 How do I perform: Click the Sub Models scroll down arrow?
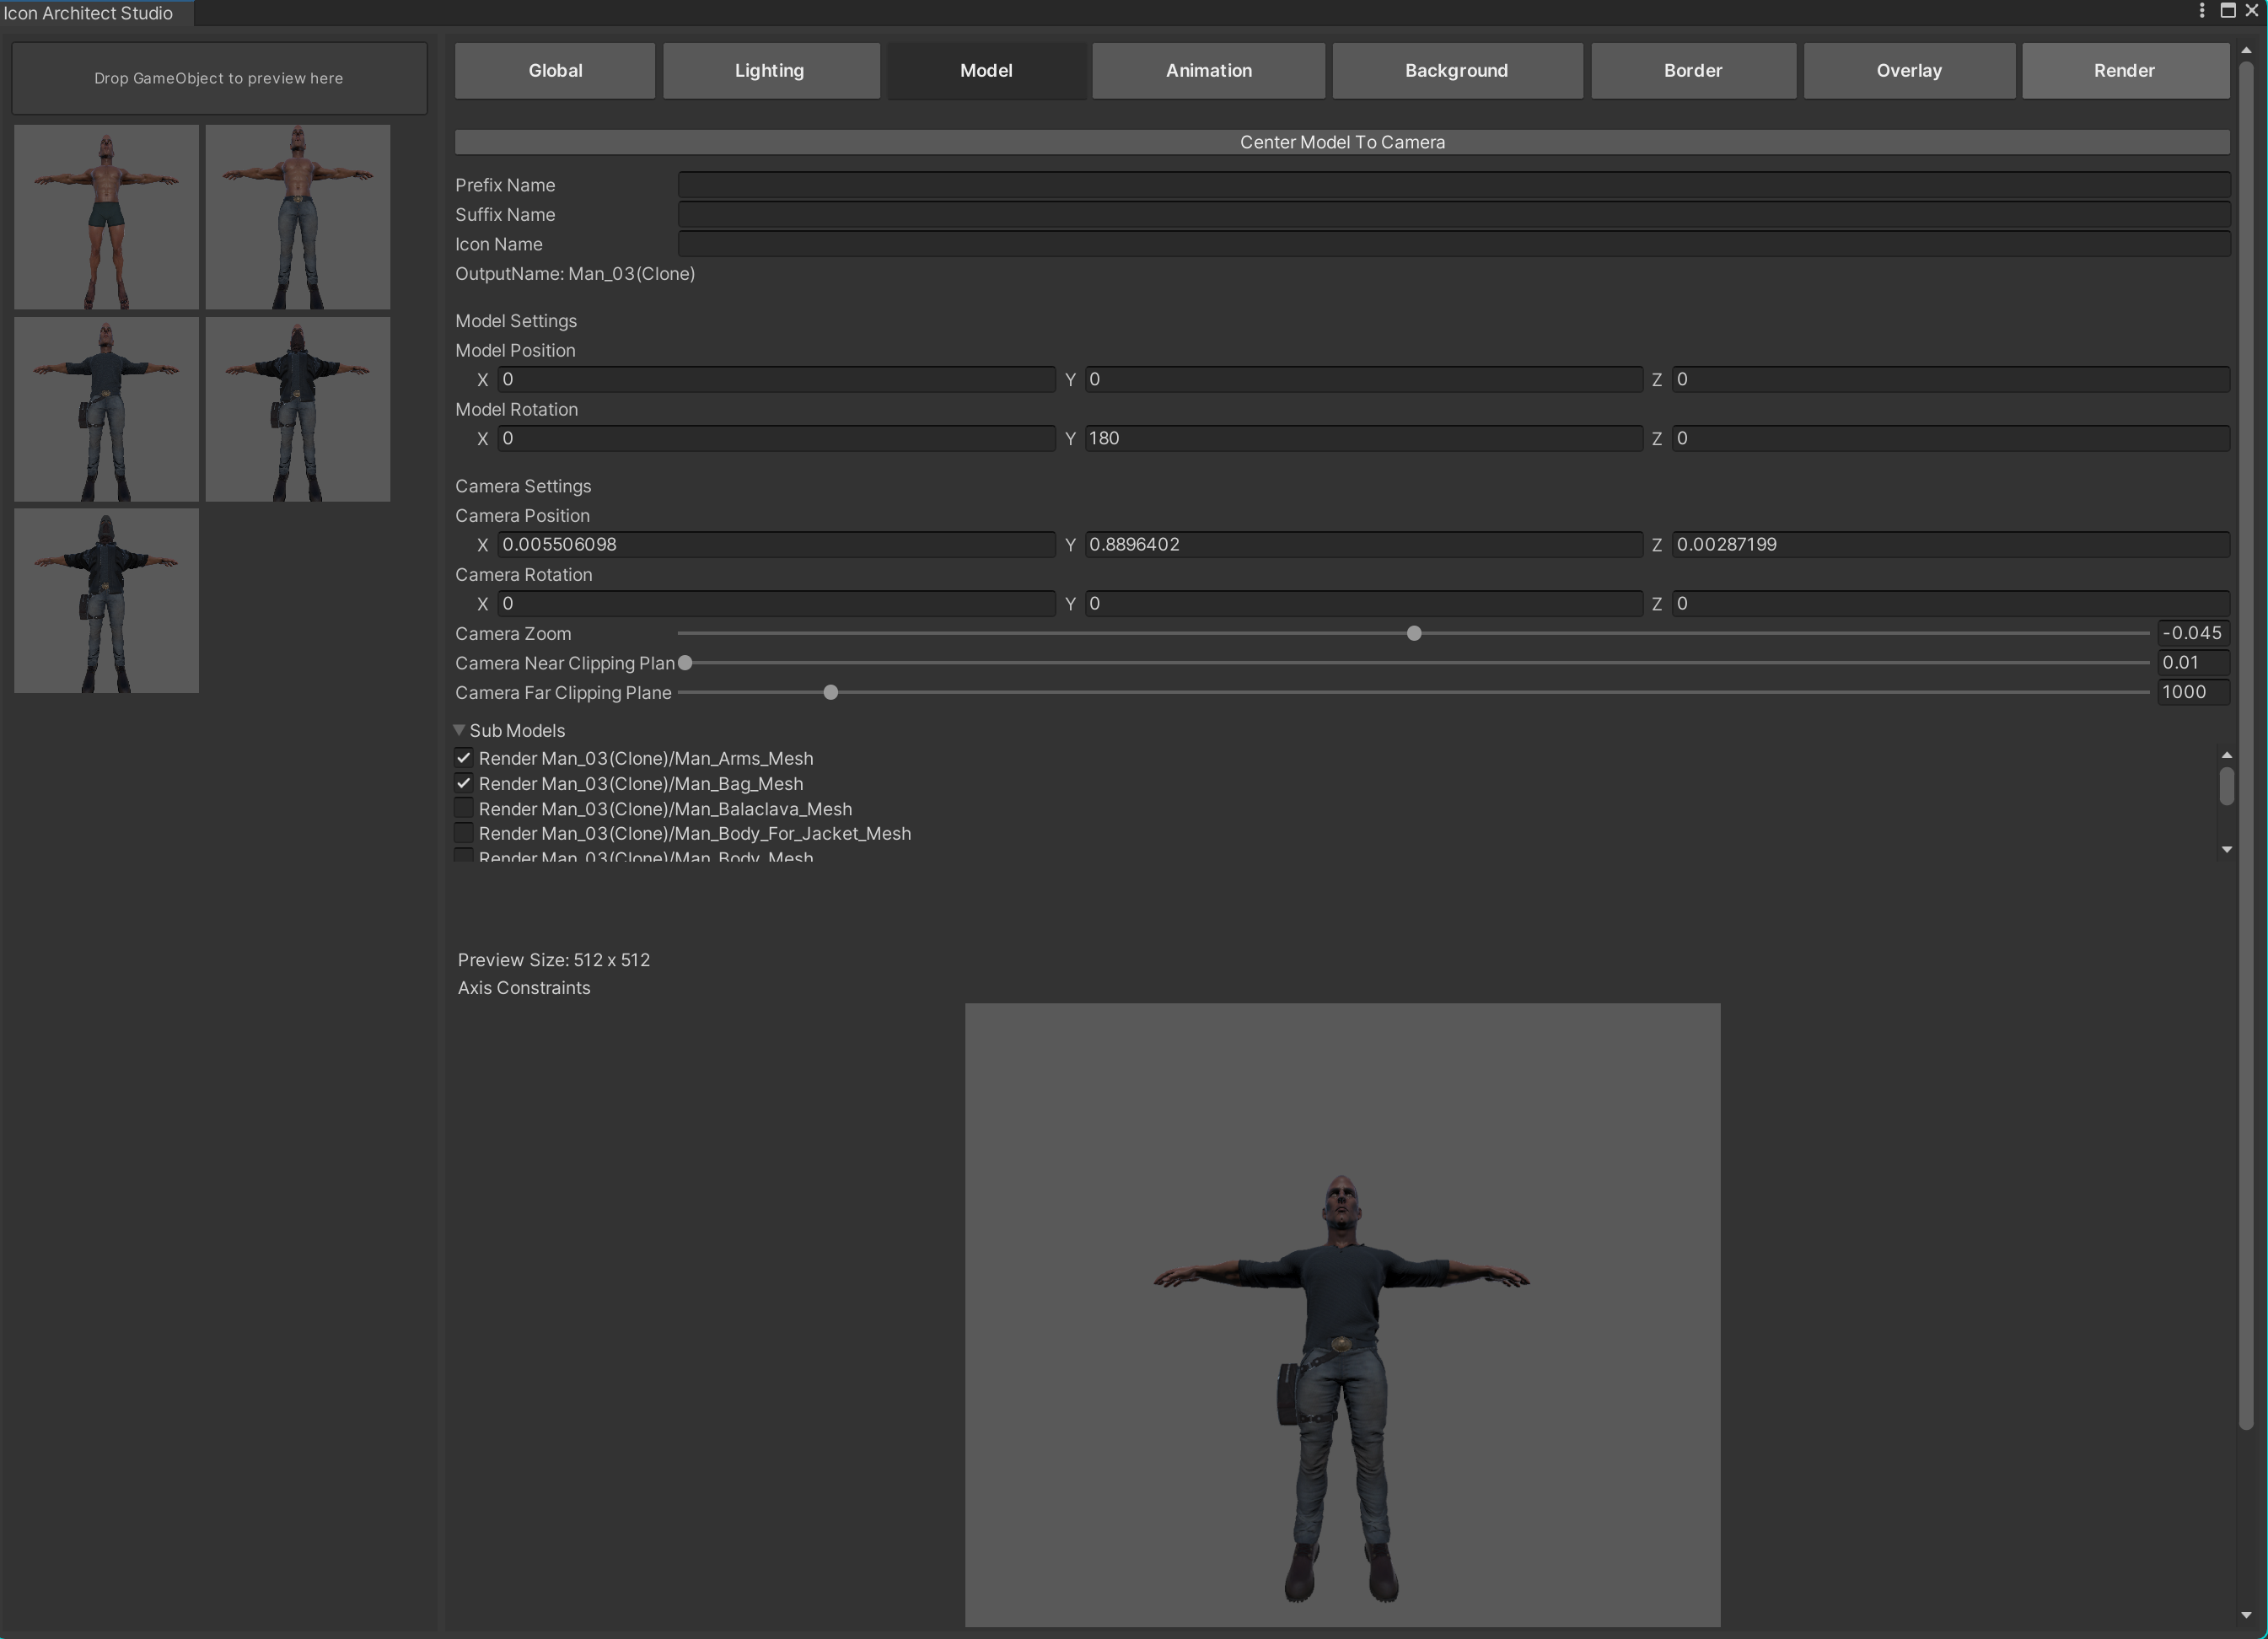pyautogui.click(x=2226, y=849)
